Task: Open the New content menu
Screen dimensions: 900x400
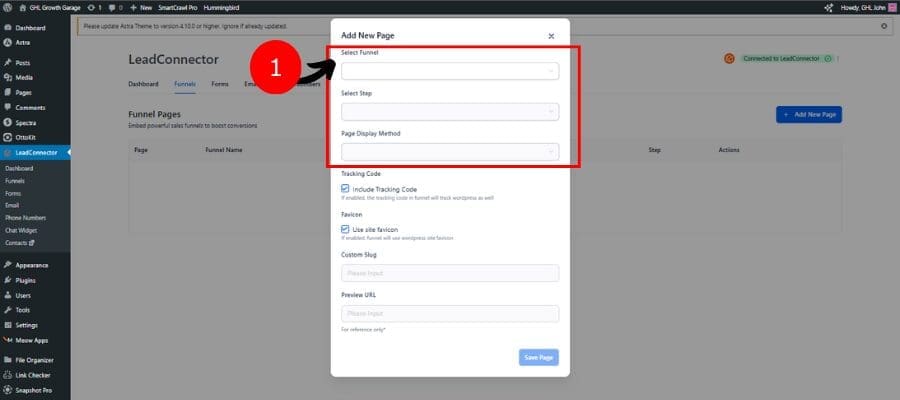Action: pyautogui.click(x=141, y=7)
